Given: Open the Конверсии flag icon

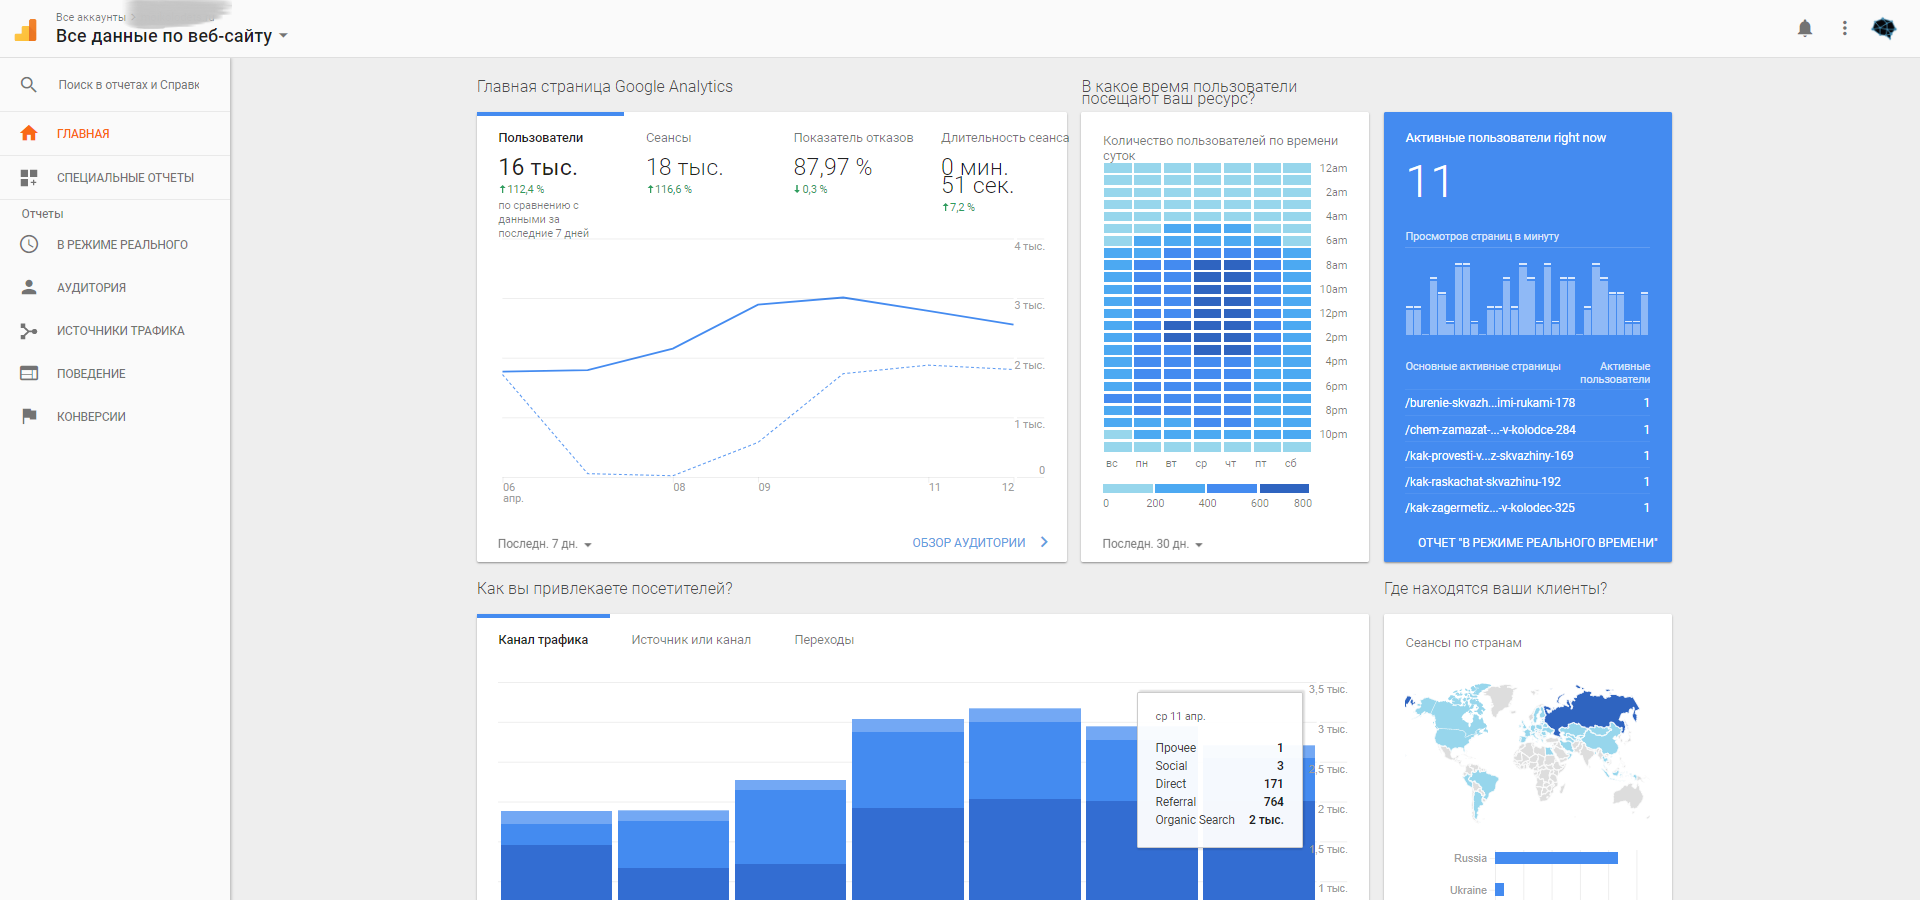Looking at the screenshot, I should [29, 416].
